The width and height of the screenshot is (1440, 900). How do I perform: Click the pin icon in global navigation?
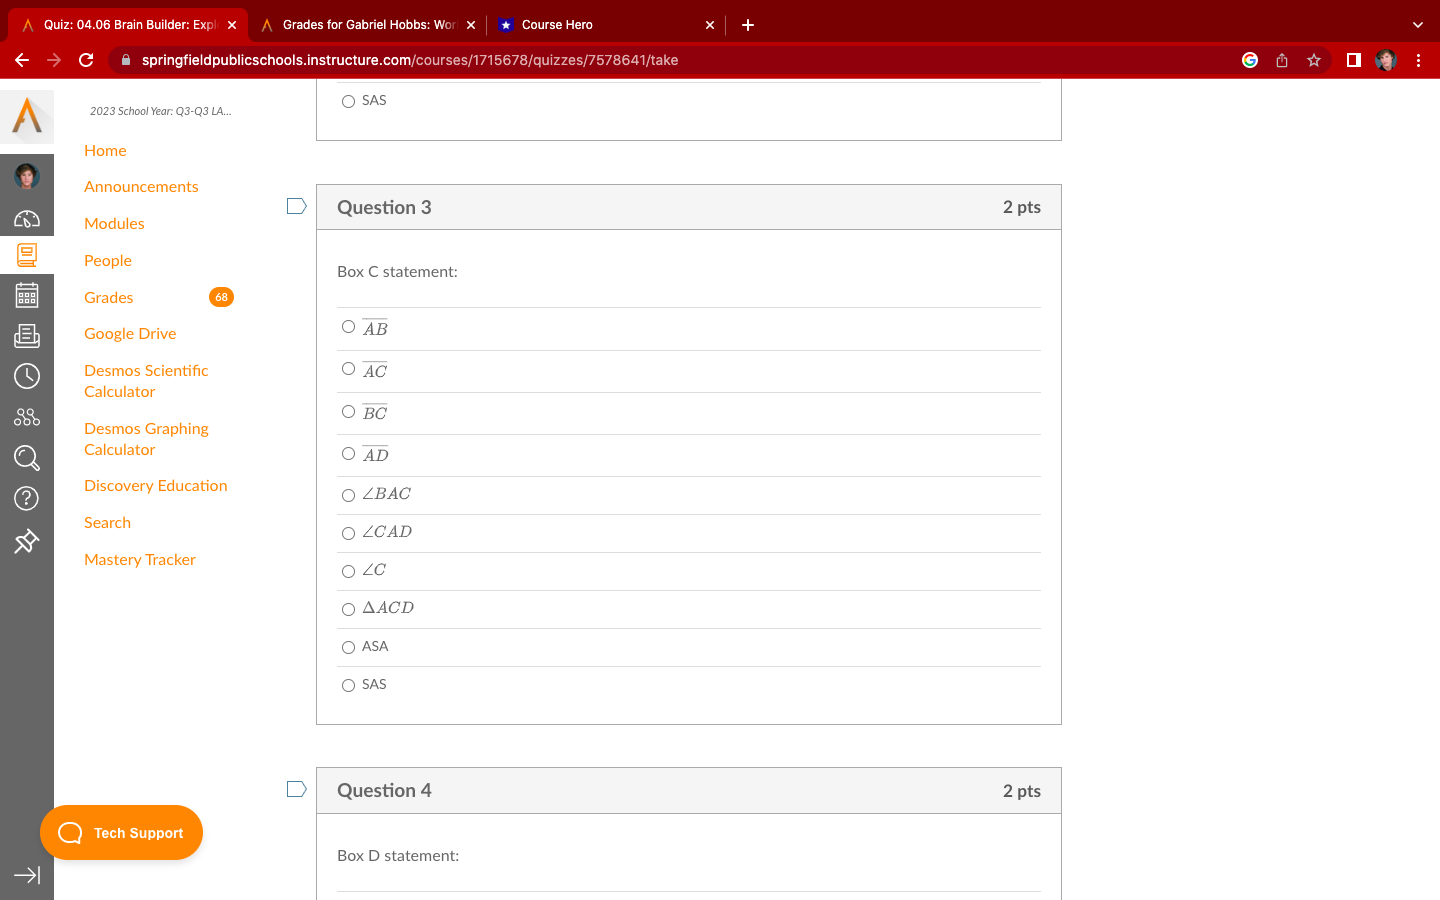click(27, 541)
